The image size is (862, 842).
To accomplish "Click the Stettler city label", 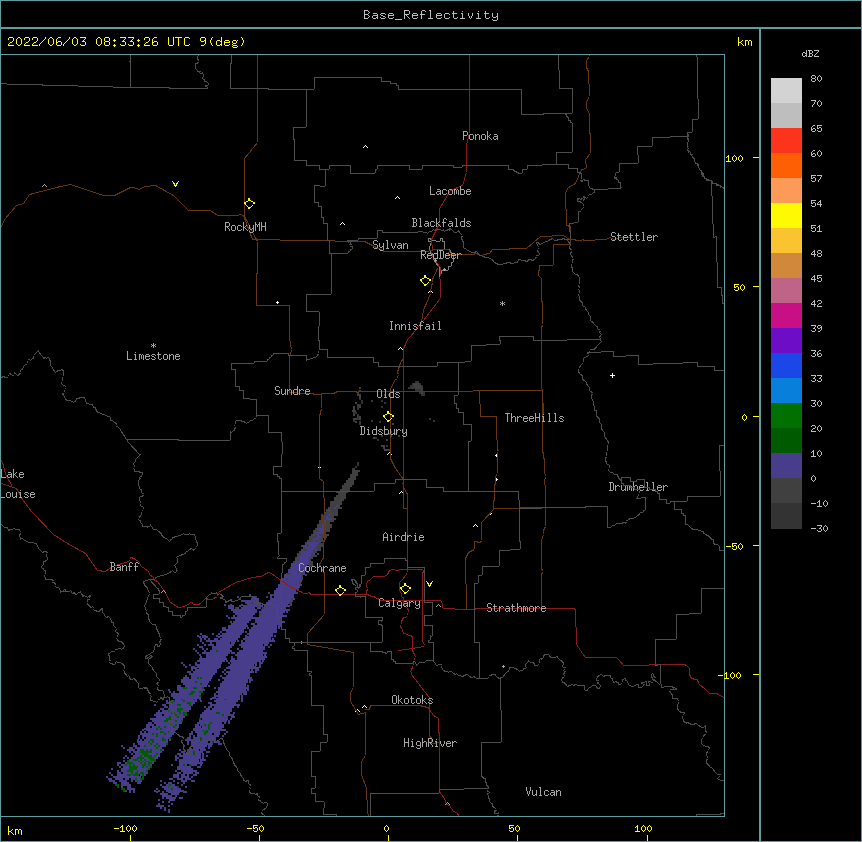I will pos(634,237).
